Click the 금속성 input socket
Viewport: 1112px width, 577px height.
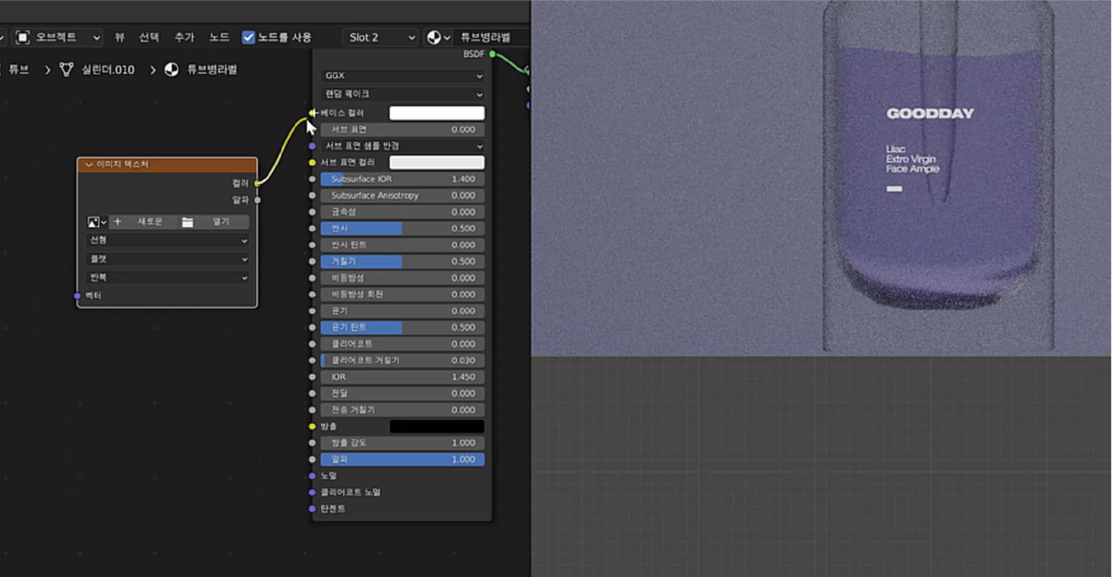(312, 212)
